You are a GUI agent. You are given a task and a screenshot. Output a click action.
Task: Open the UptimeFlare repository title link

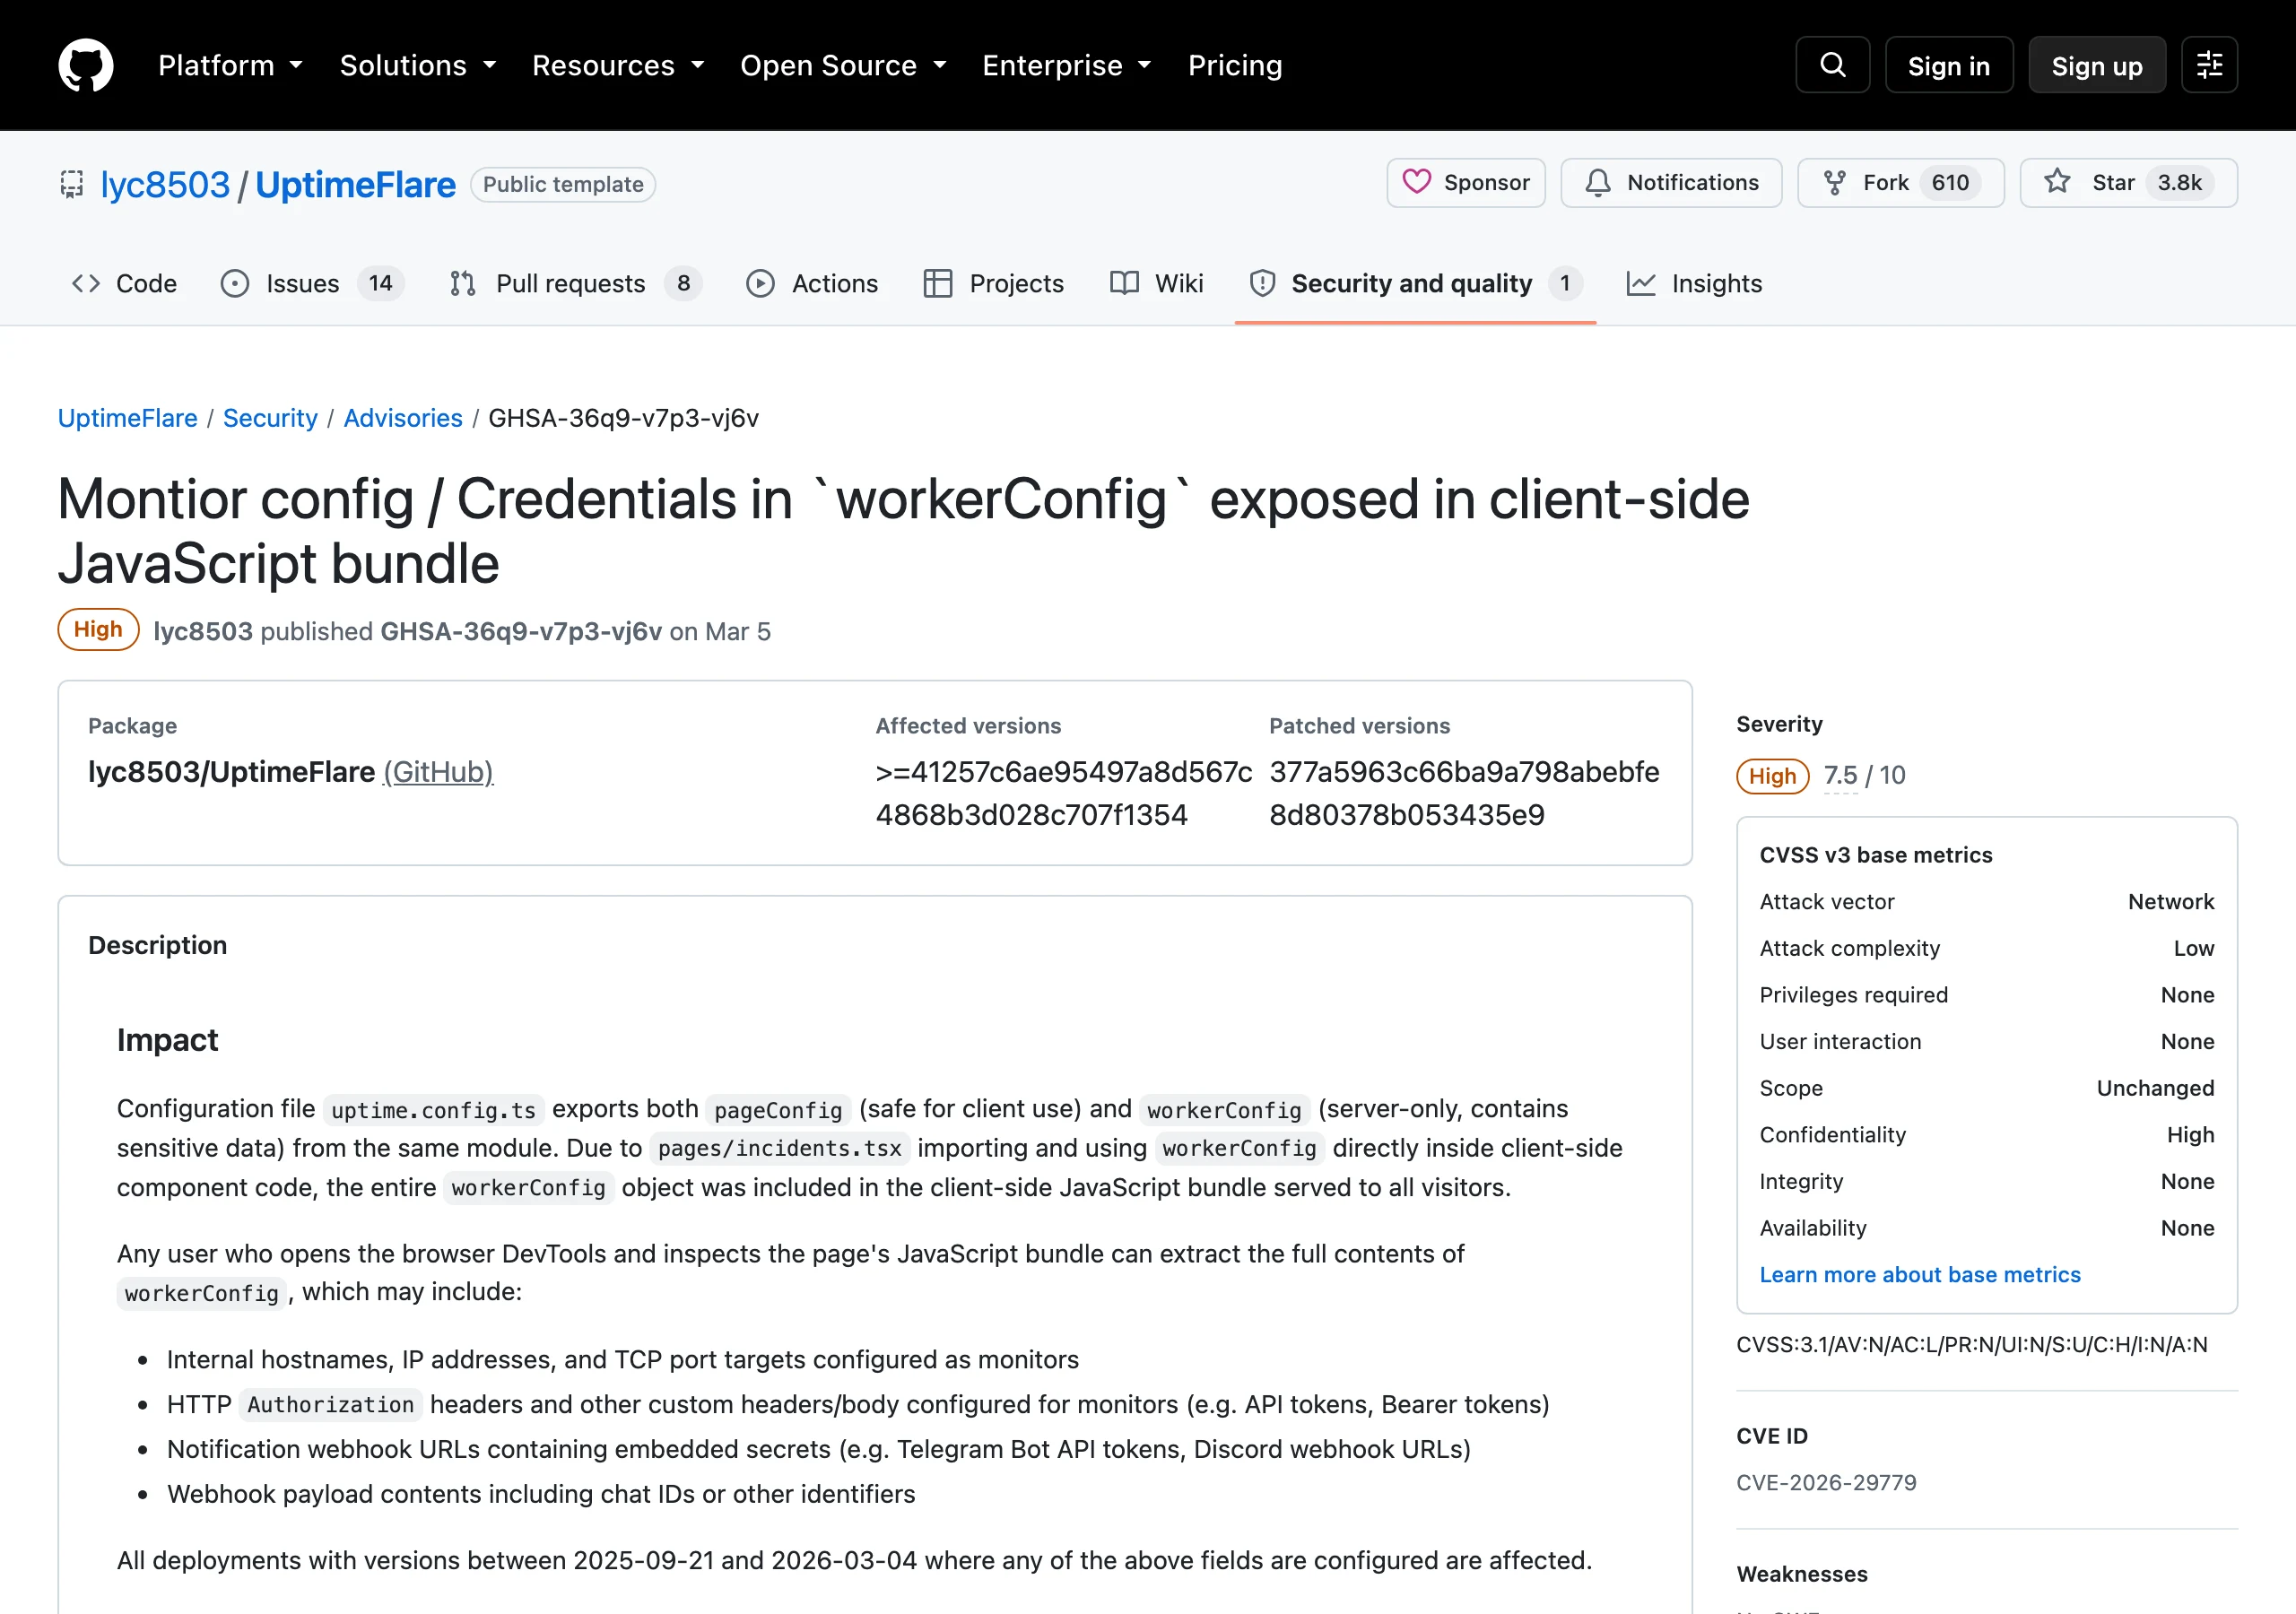point(356,185)
